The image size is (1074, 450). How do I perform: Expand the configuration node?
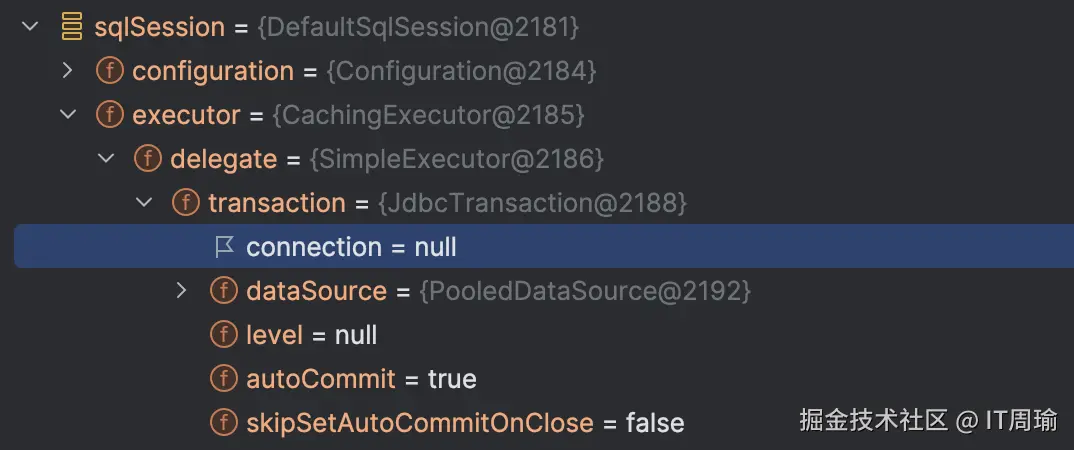click(x=68, y=71)
